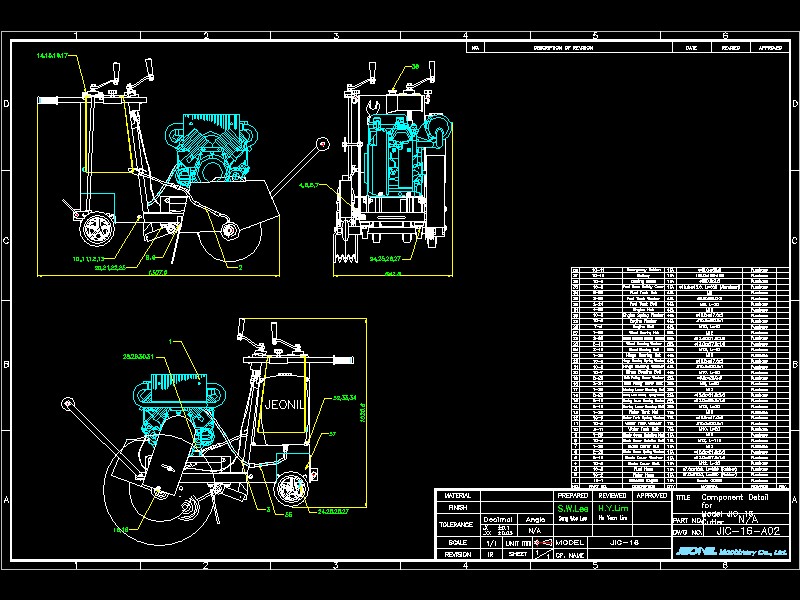Click callout label 4,5,6,7
Screen dimensions: 800x600
(x=309, y=185)
